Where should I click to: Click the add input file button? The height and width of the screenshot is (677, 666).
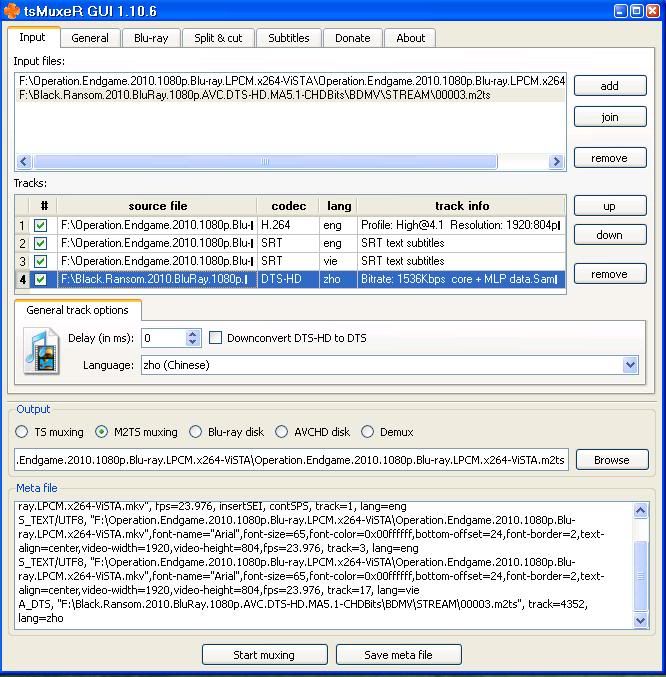[x=610, y=86]
